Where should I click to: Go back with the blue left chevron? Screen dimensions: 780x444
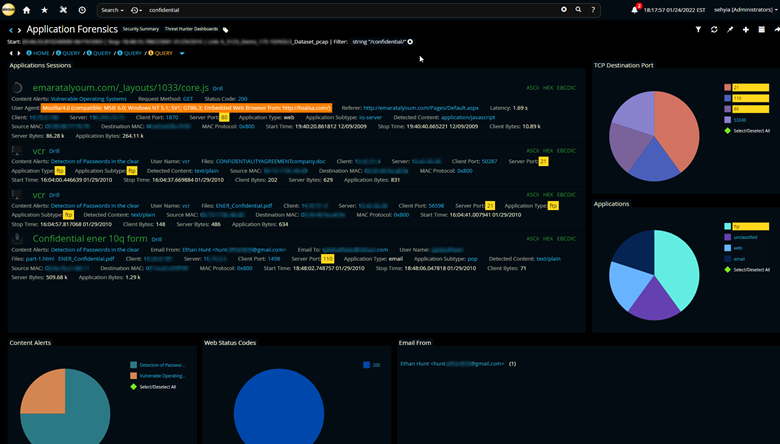pyautogui.click(x=10, y=30)
